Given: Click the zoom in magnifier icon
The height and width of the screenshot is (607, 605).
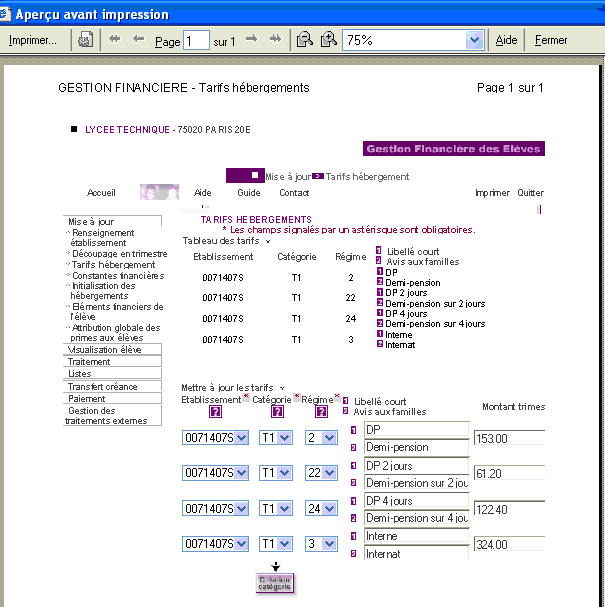Looking at the screenshot, I should 329,39.
